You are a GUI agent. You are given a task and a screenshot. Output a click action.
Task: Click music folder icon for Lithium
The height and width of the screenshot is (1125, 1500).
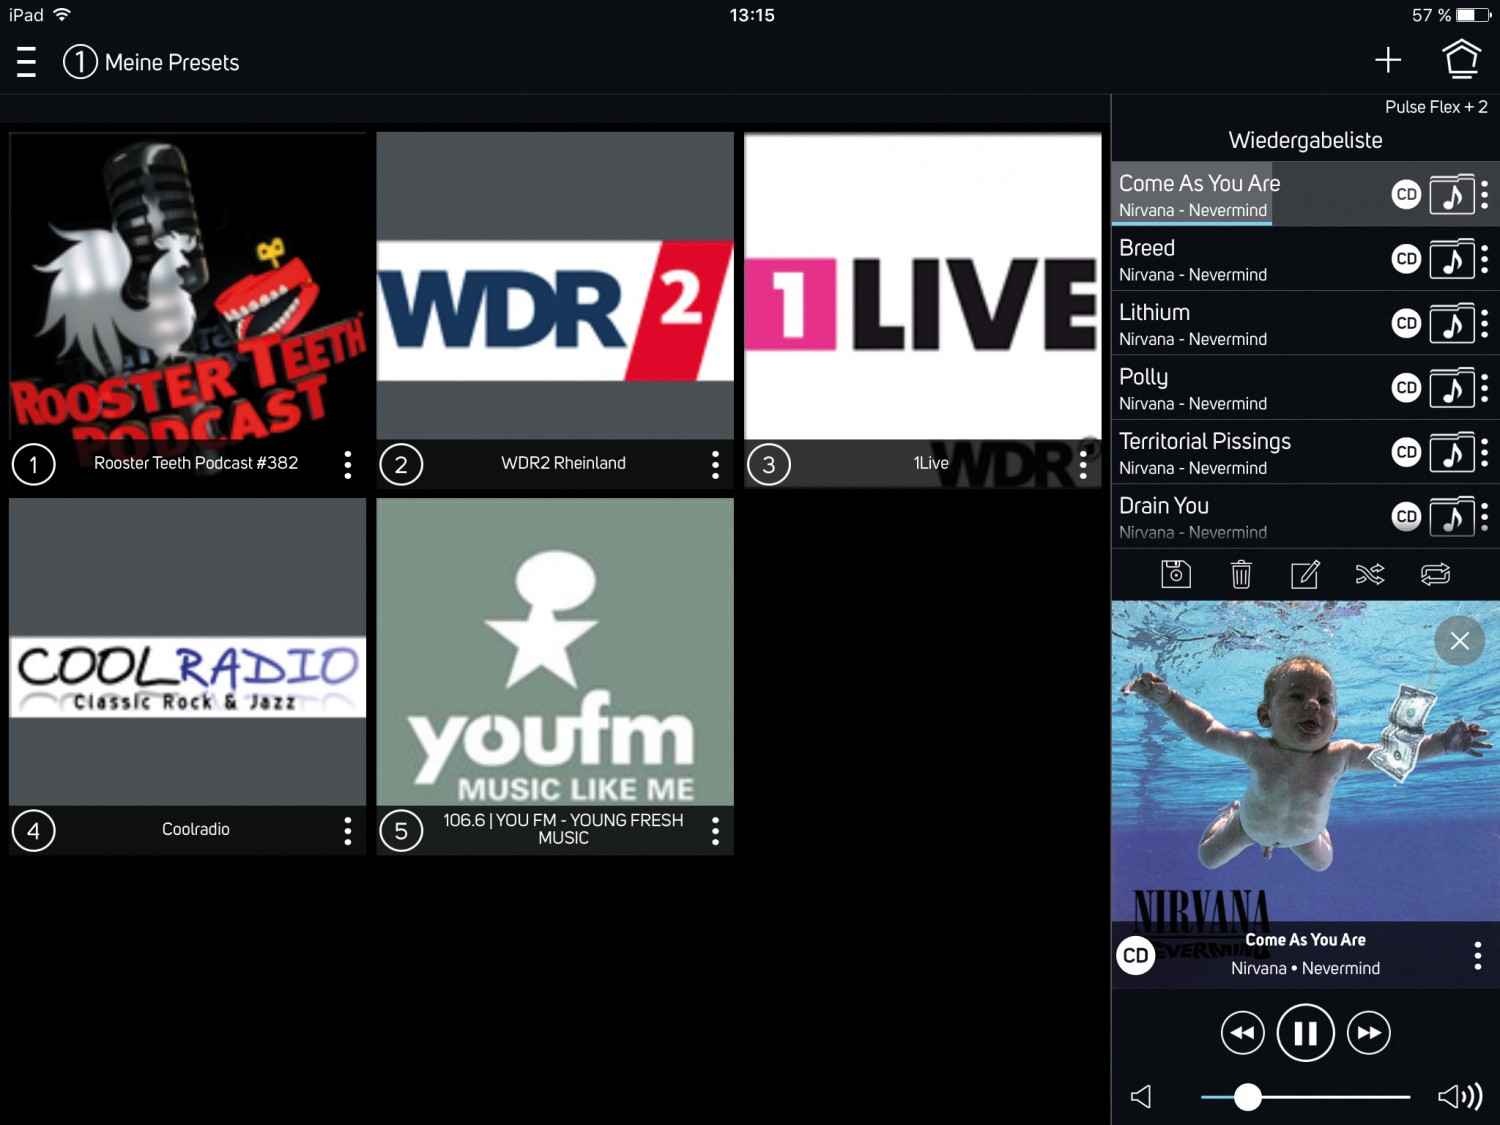1452,323
